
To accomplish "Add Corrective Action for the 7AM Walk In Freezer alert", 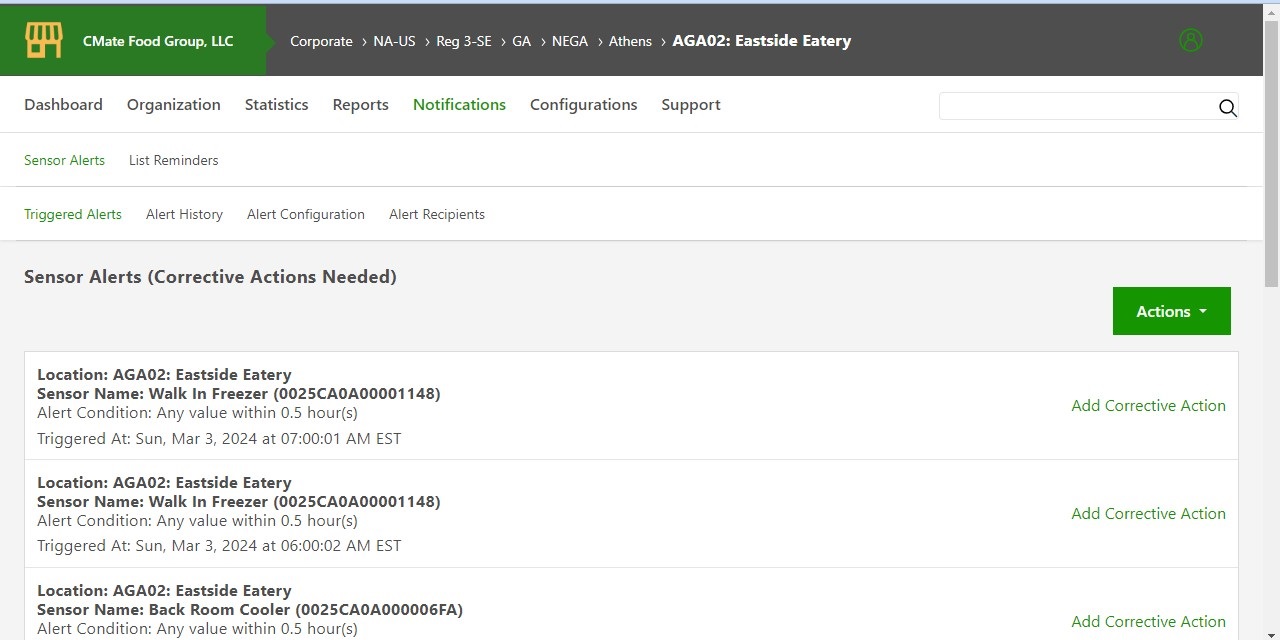I will [1148, 405].
